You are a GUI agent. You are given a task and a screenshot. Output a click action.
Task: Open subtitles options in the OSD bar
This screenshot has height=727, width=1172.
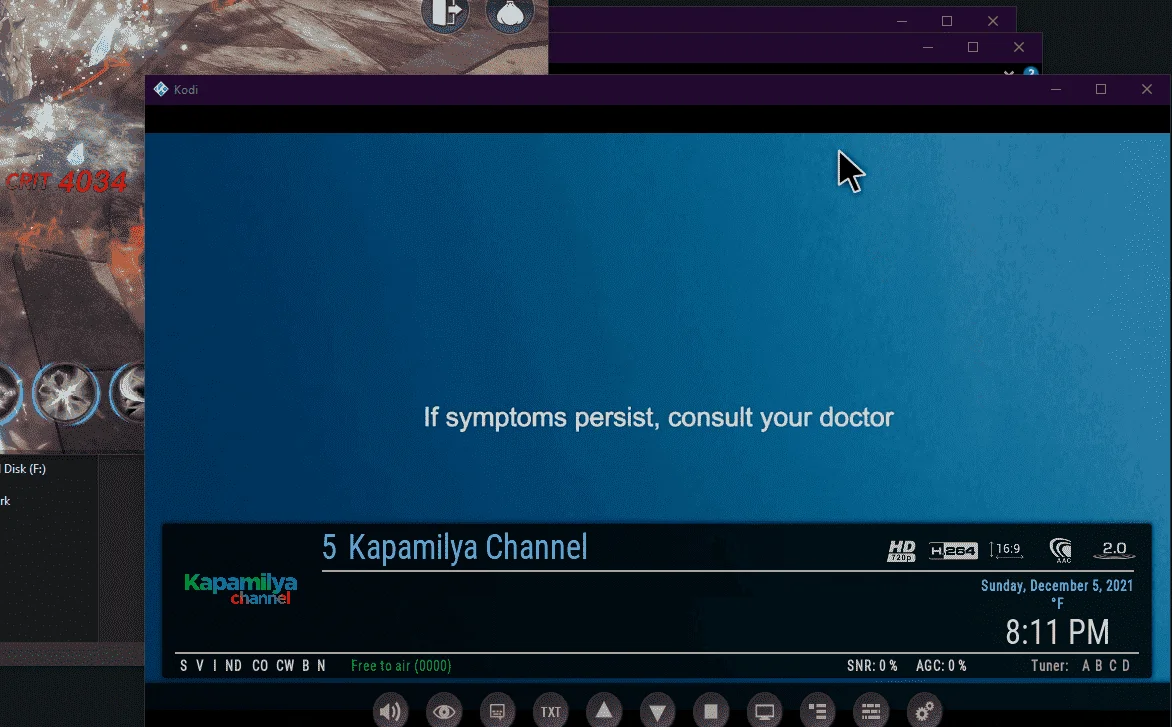point(497,711)
